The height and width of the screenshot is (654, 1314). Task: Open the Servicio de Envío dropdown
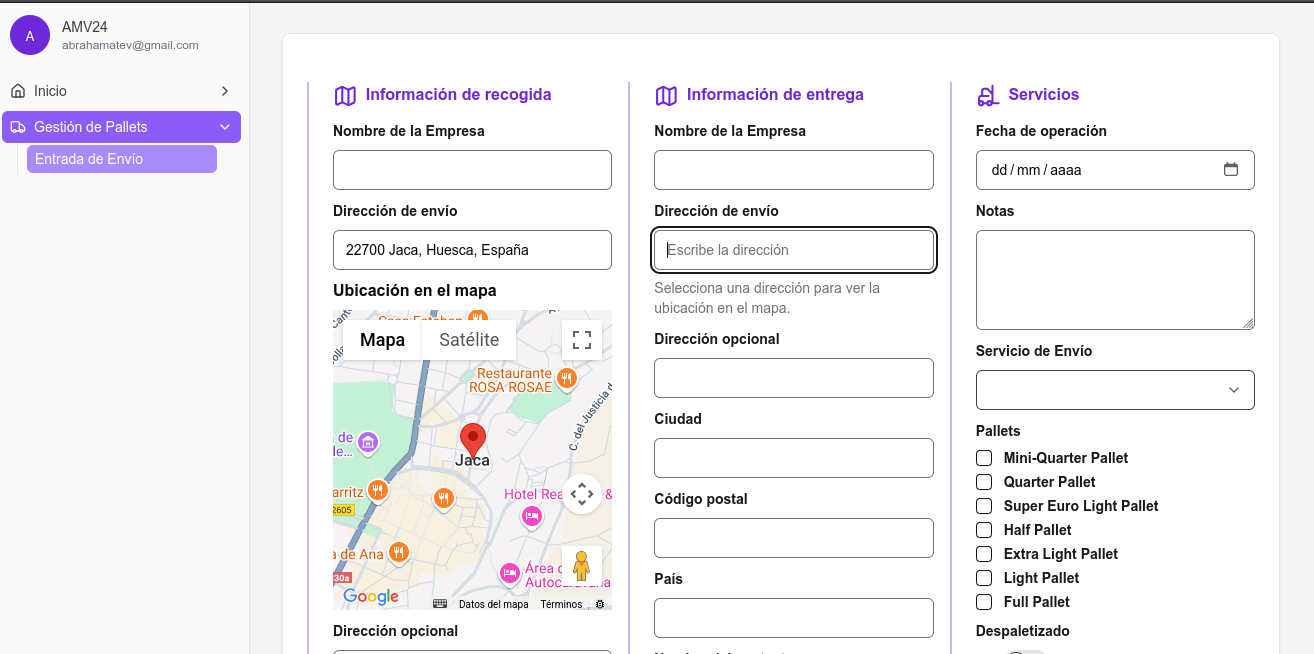(1115, 390)
